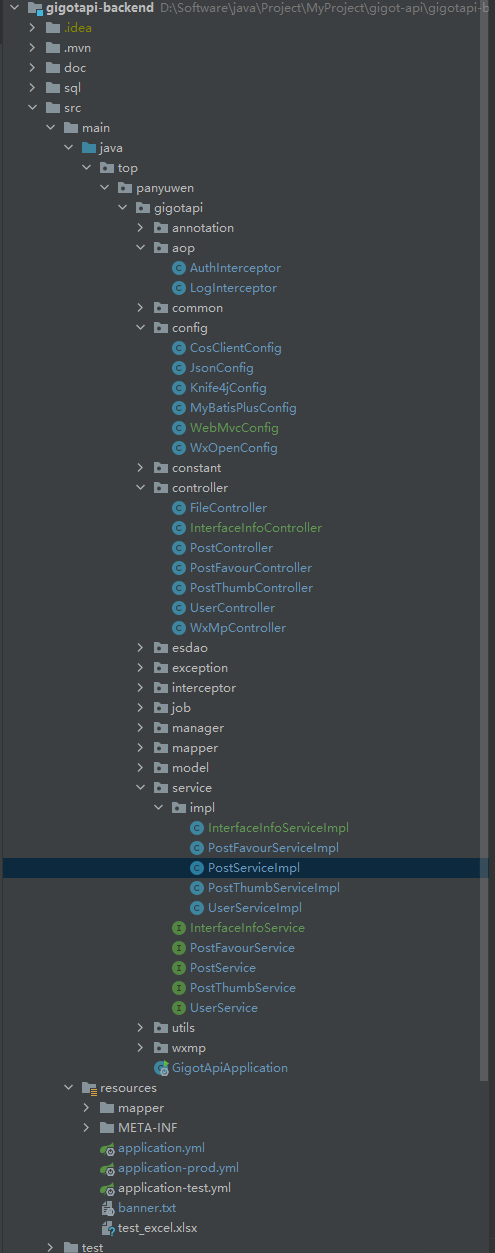This screenshot has height=1253, width=495.
Task: Click the resources folder icon
Action: pyautogui.click(x=89, y=1088)
